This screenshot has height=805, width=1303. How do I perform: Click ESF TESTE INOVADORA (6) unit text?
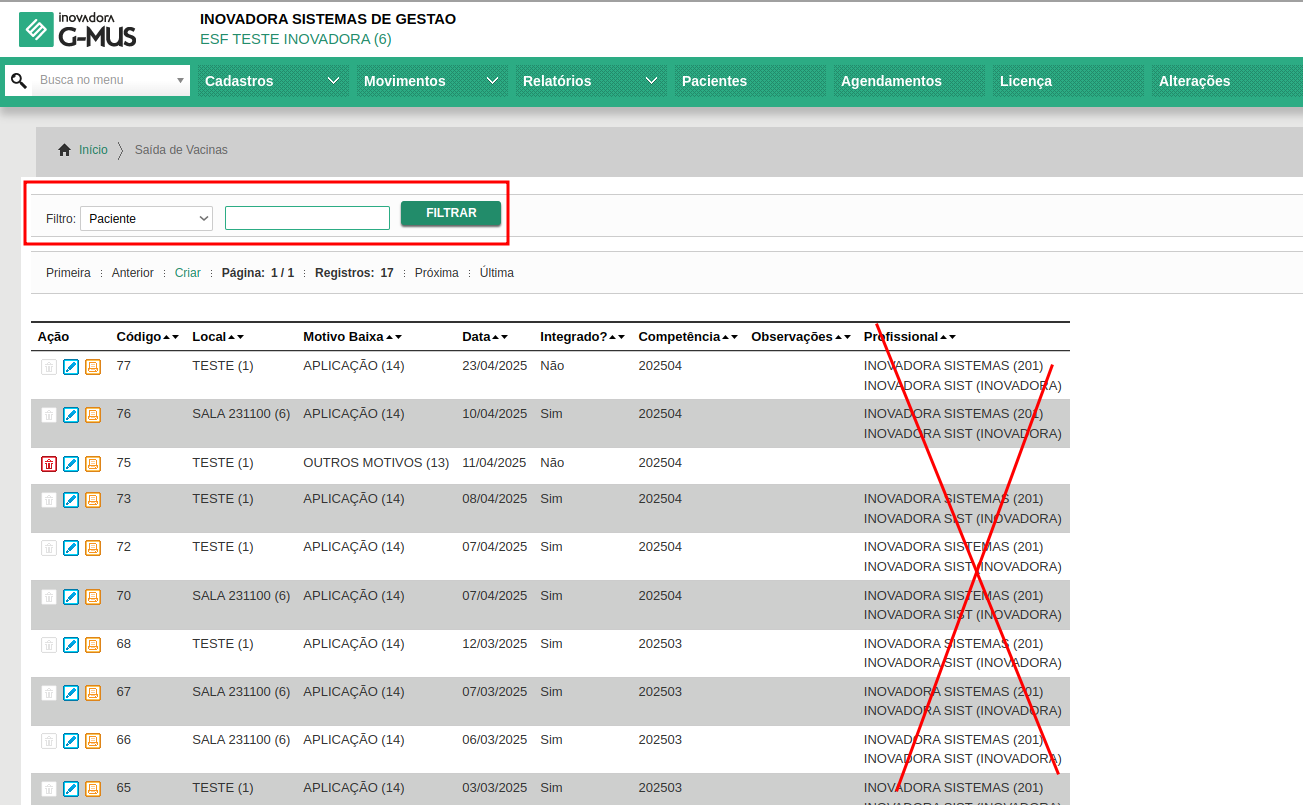(x=296, y=39)
